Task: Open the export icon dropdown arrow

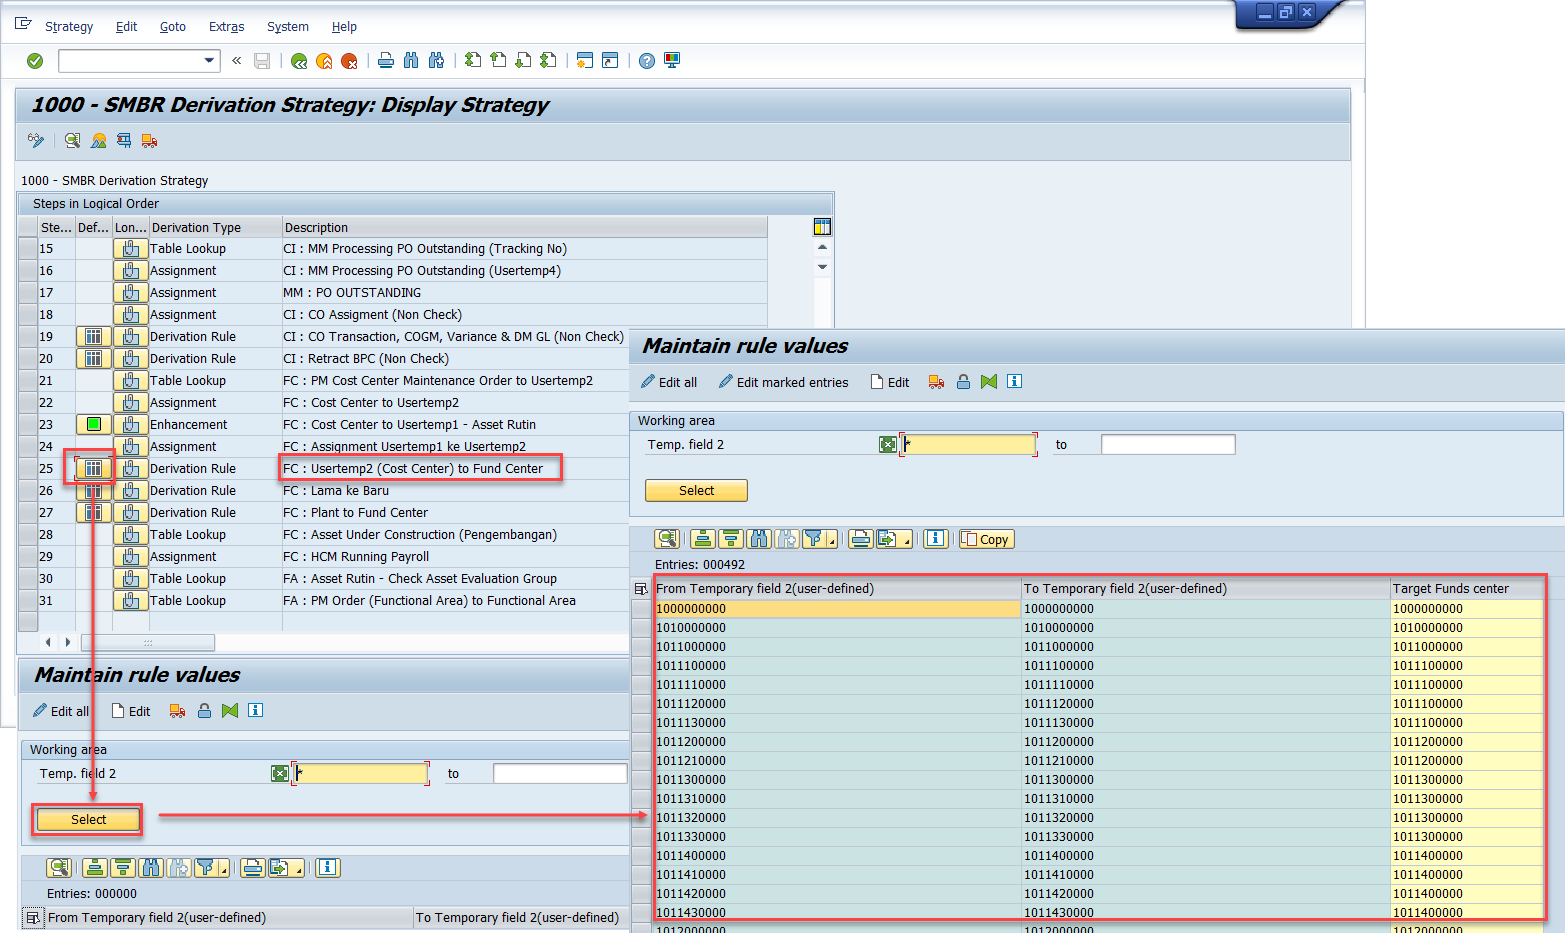Action: coord(908,542)
